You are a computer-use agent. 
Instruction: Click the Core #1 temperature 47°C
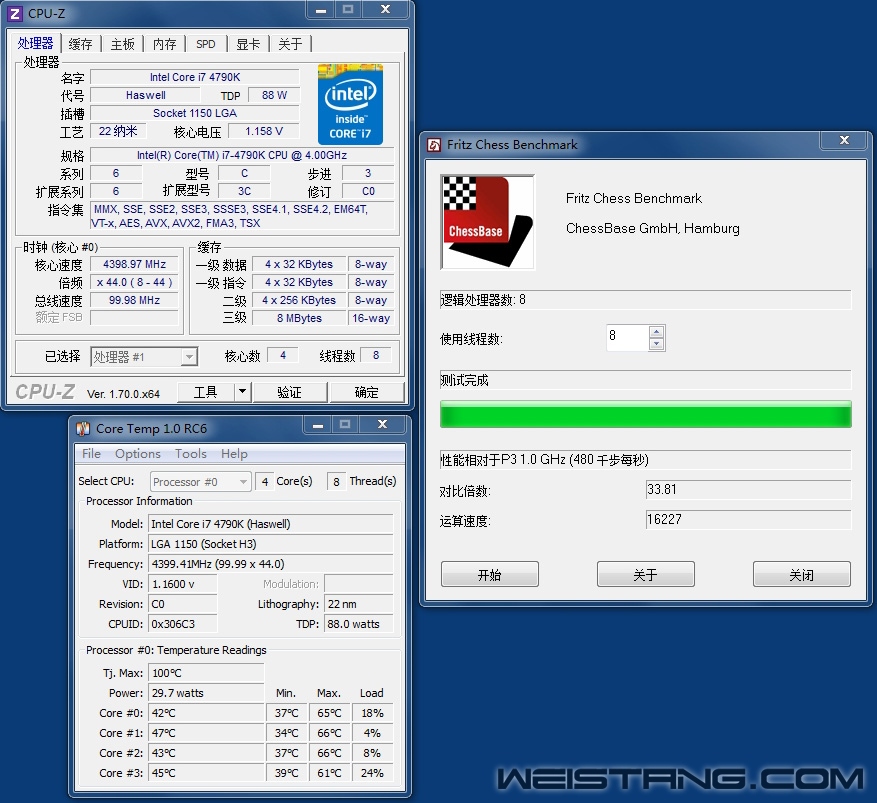(x=206, y=733)
